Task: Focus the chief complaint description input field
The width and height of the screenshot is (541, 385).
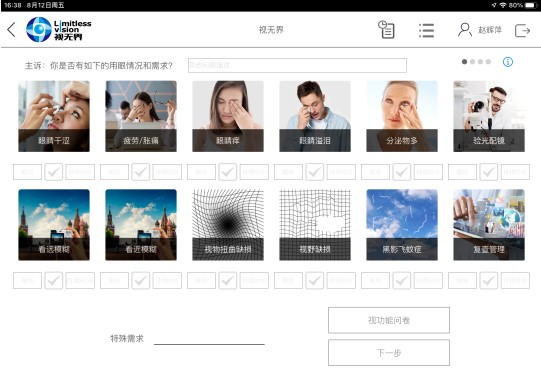Action: click(x=297, y=65)
